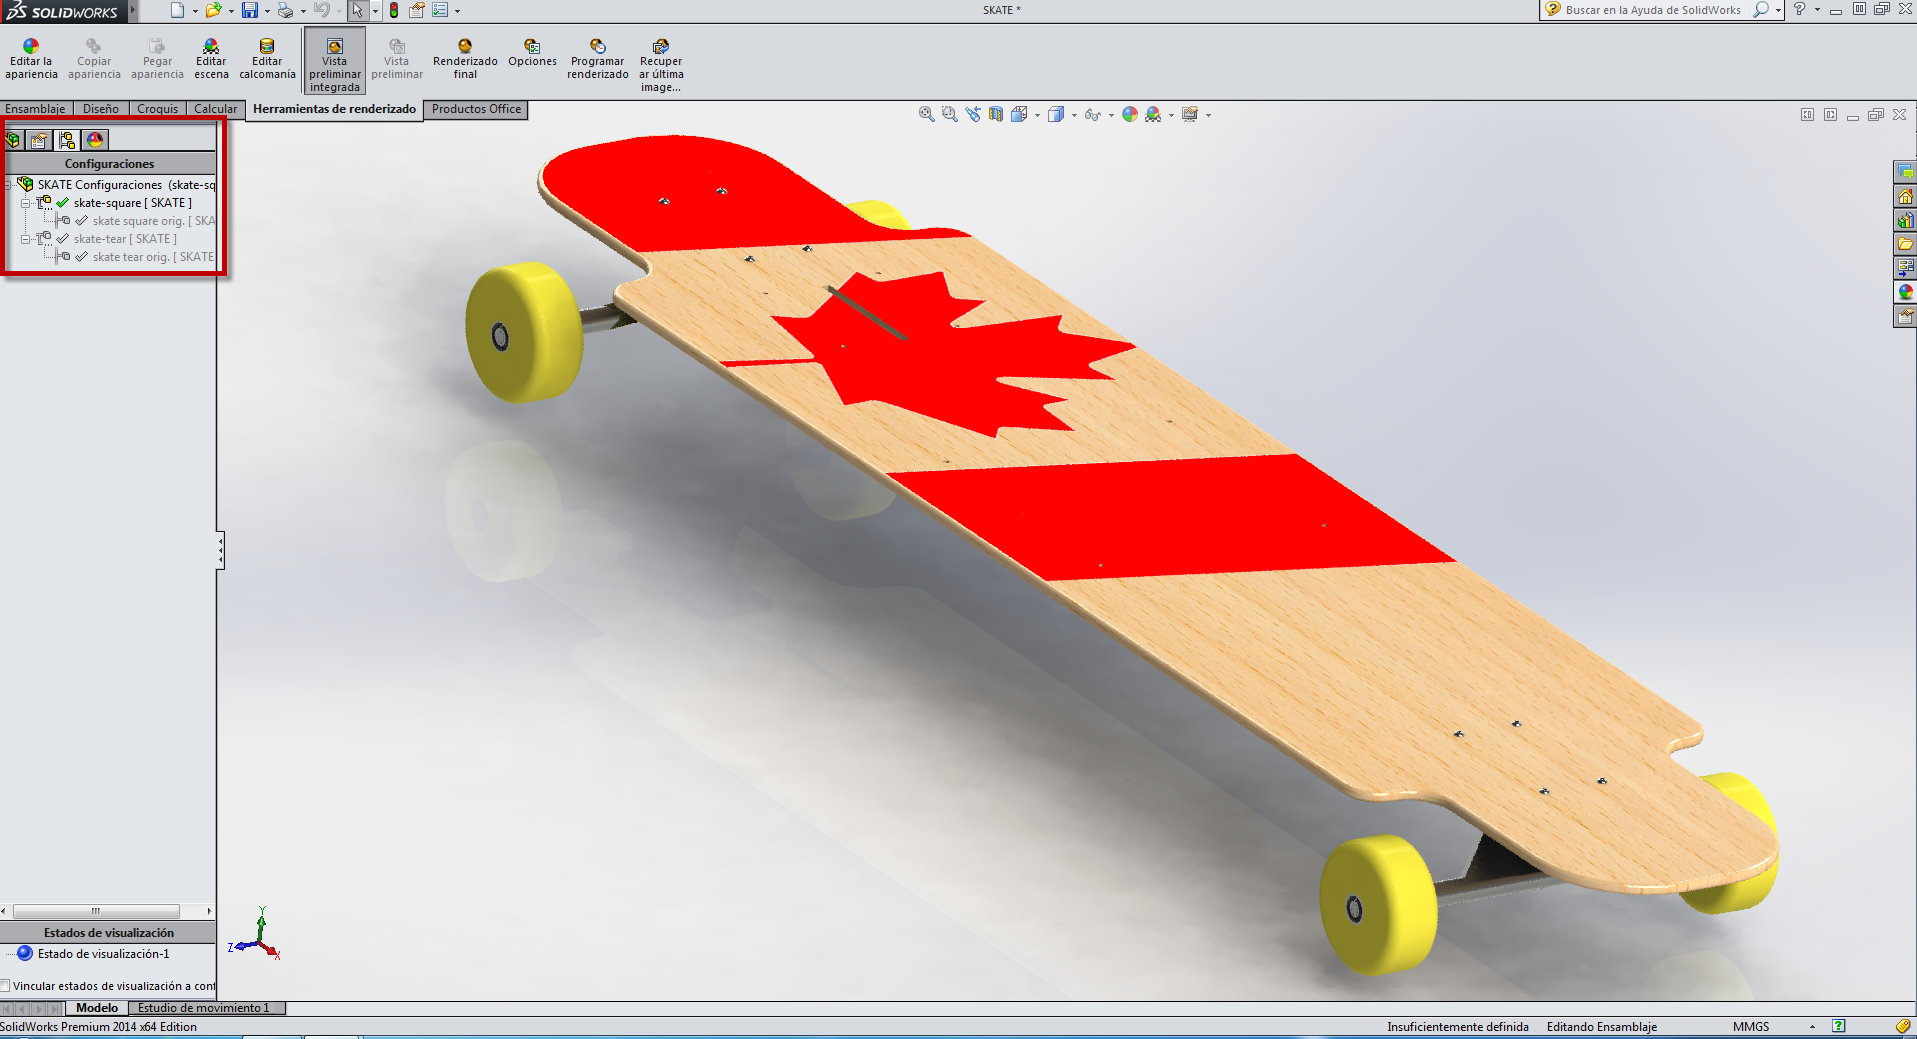Screen dimensions: 1917x1039
Task: Activate the skate-tear configuration
Action: [124, 239]
